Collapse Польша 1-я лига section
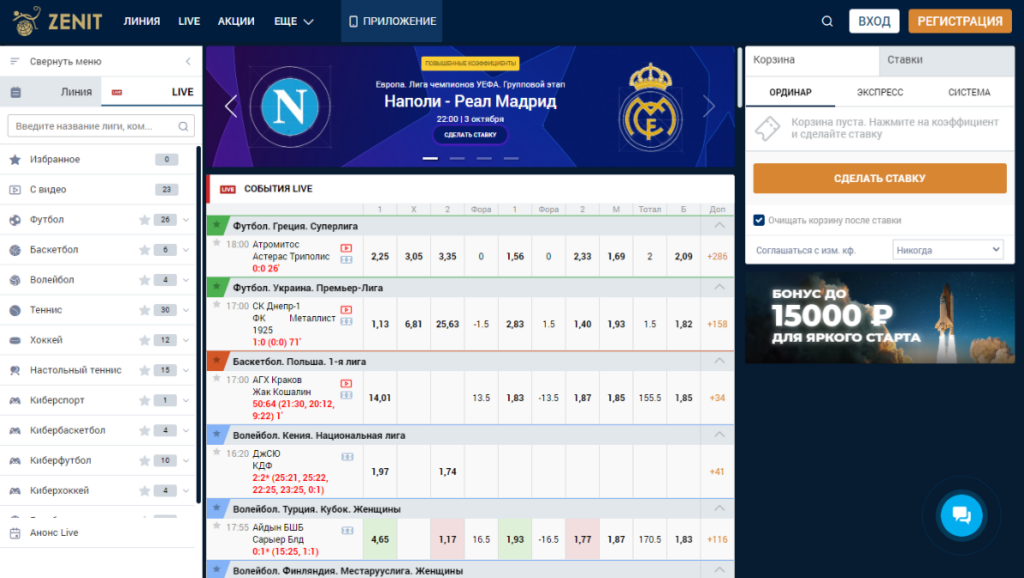This screenshot has height=578, width=1024. [719, 361]
